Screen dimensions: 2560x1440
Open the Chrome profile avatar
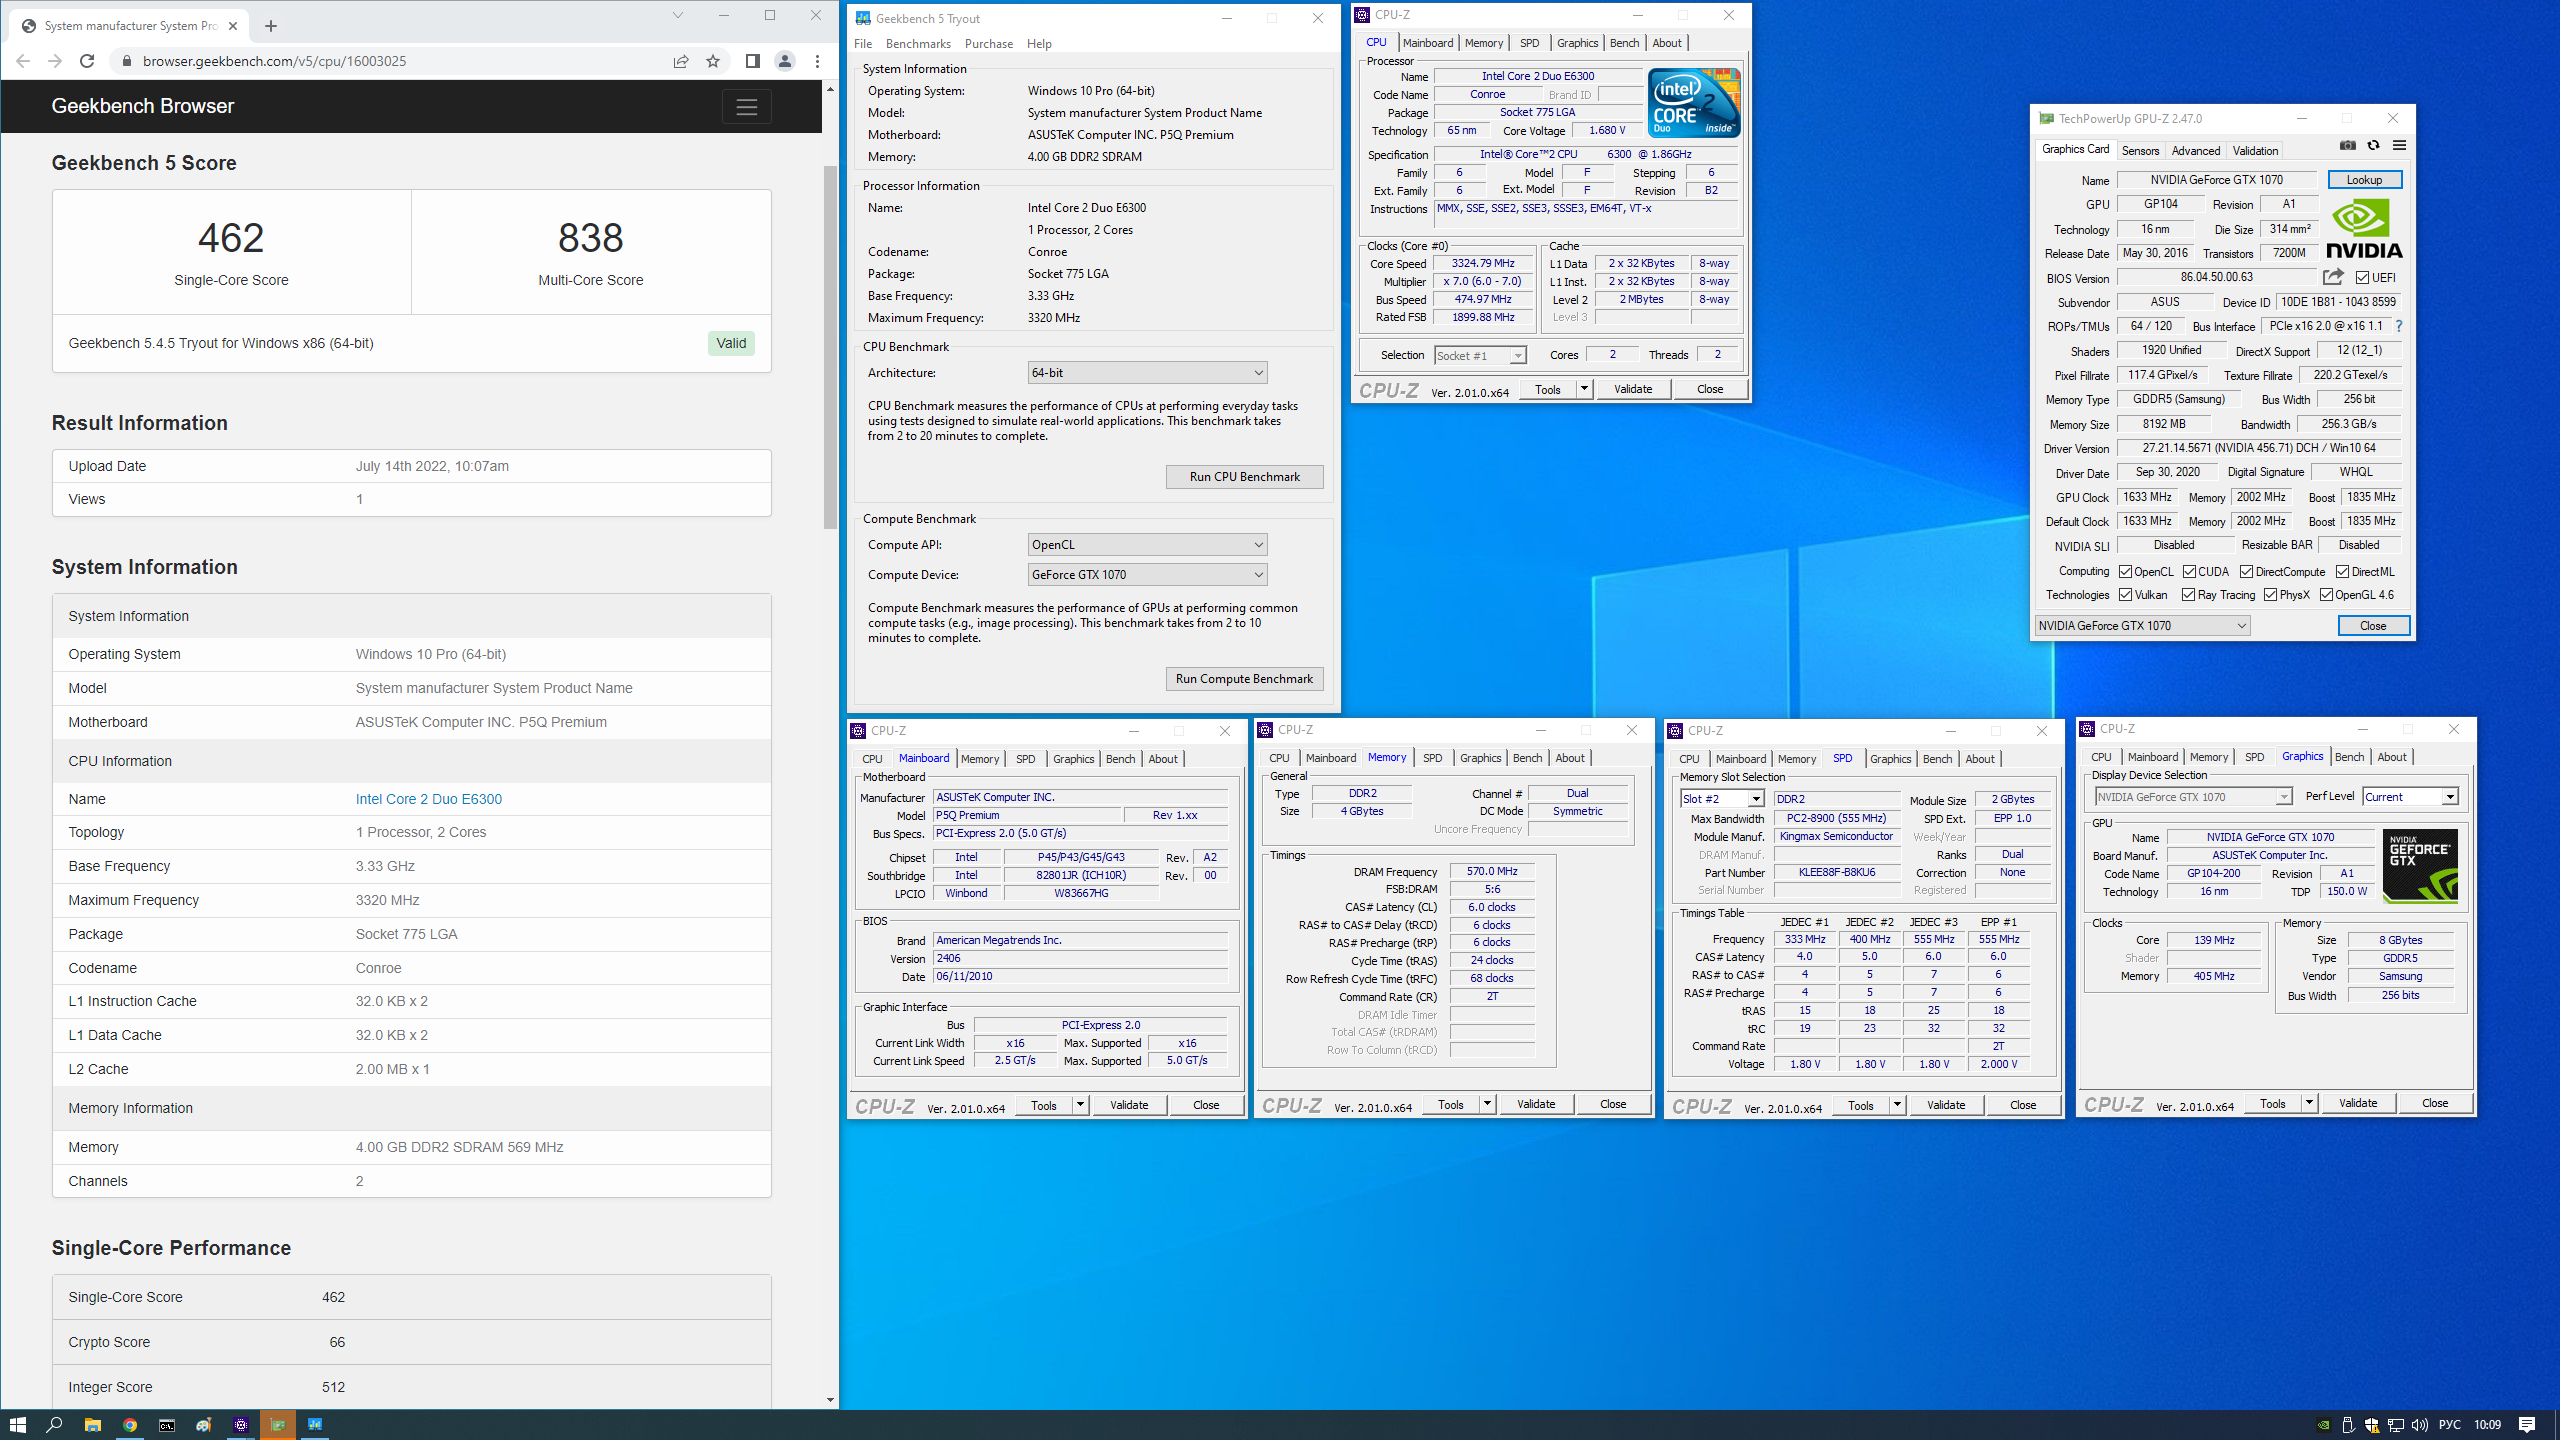coord(785,61)
